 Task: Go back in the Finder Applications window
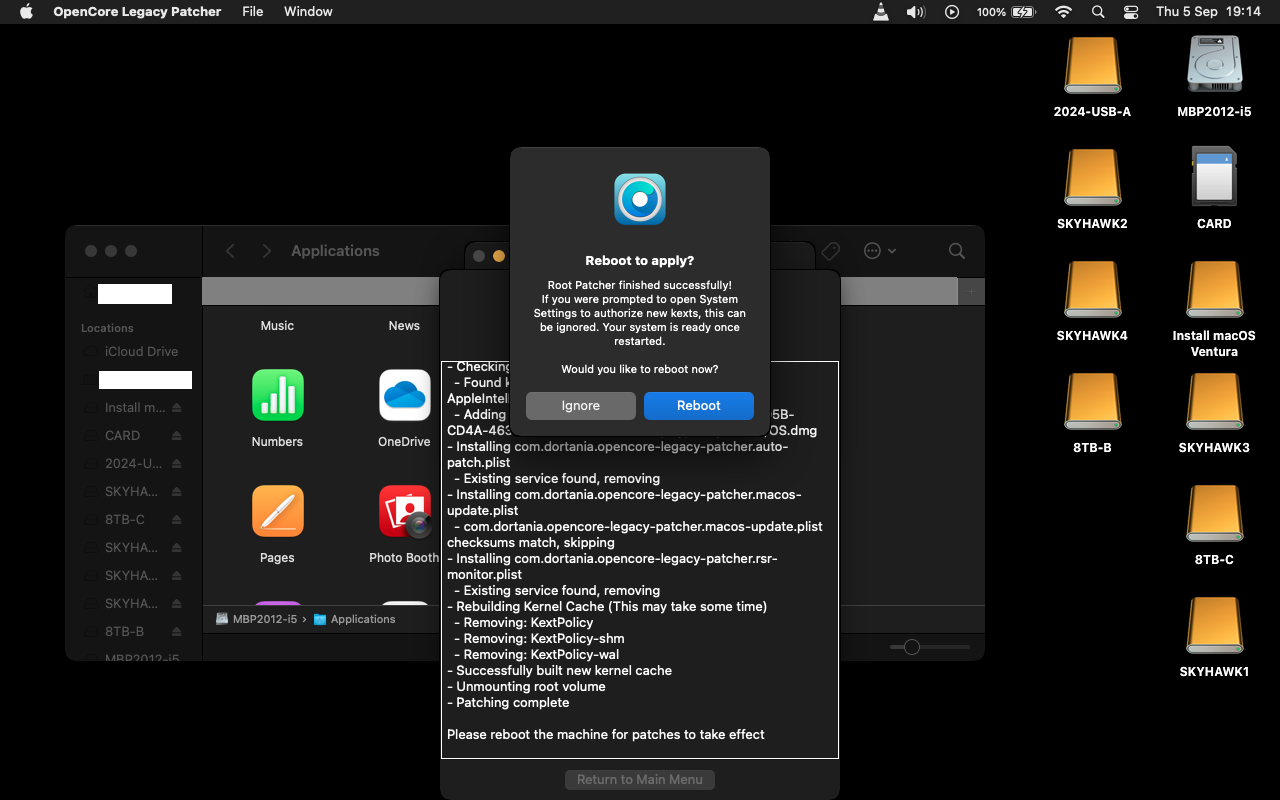coord(230,251)
